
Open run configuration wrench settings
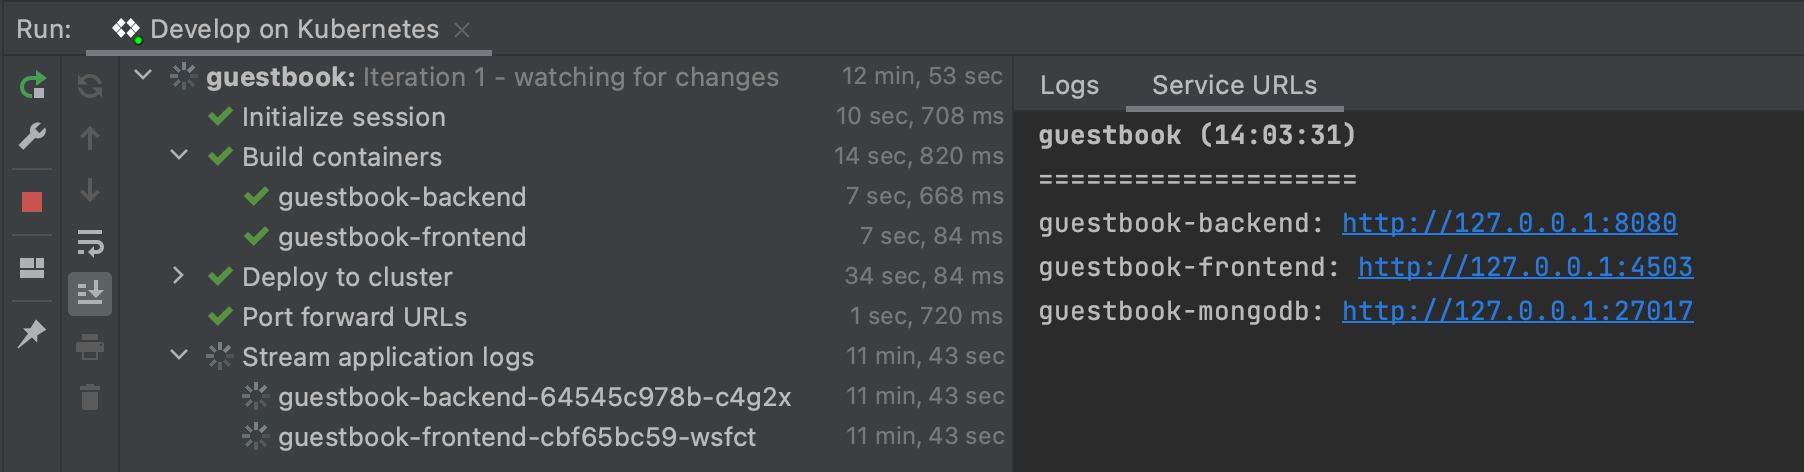coord(32,136)
